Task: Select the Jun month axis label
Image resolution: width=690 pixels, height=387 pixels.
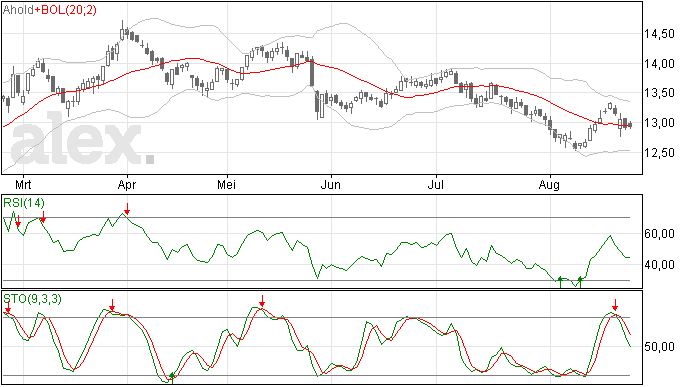Action: 330,184
